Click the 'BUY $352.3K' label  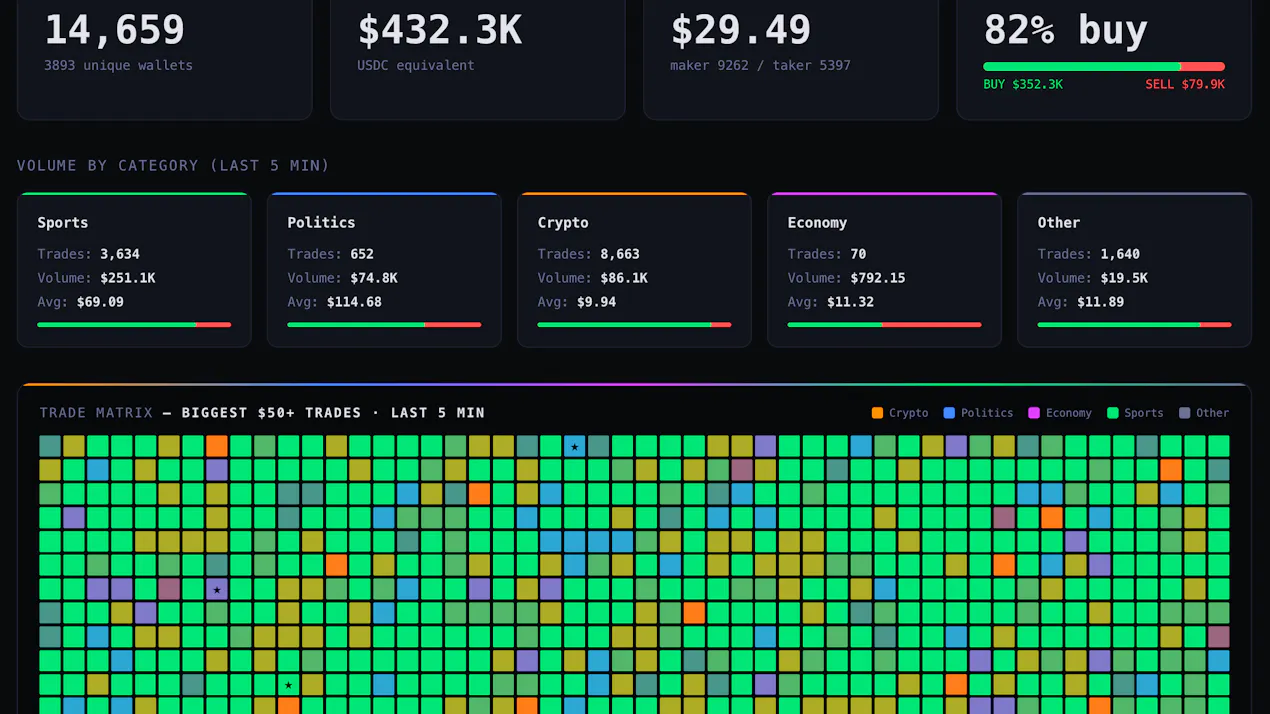click(x=1023, y=85)
